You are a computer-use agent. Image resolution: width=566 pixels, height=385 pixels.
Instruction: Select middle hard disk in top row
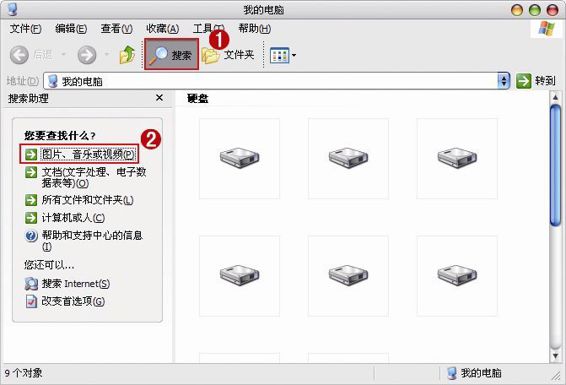(x=348, y=158)
